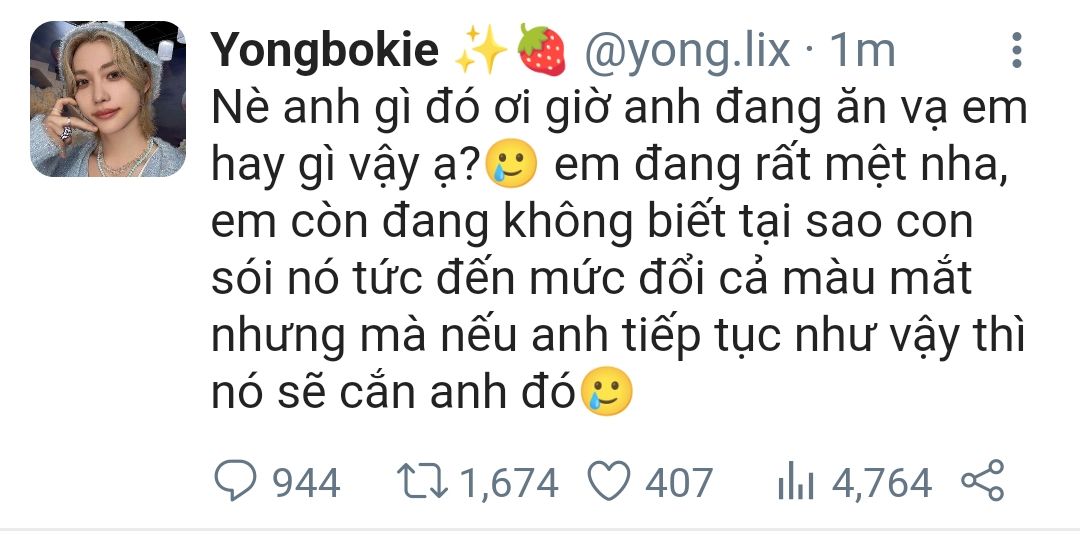This screenshot has height=535, width=1080.
Task: Click the strawberry emoji in the name
Action: point(541,50)
